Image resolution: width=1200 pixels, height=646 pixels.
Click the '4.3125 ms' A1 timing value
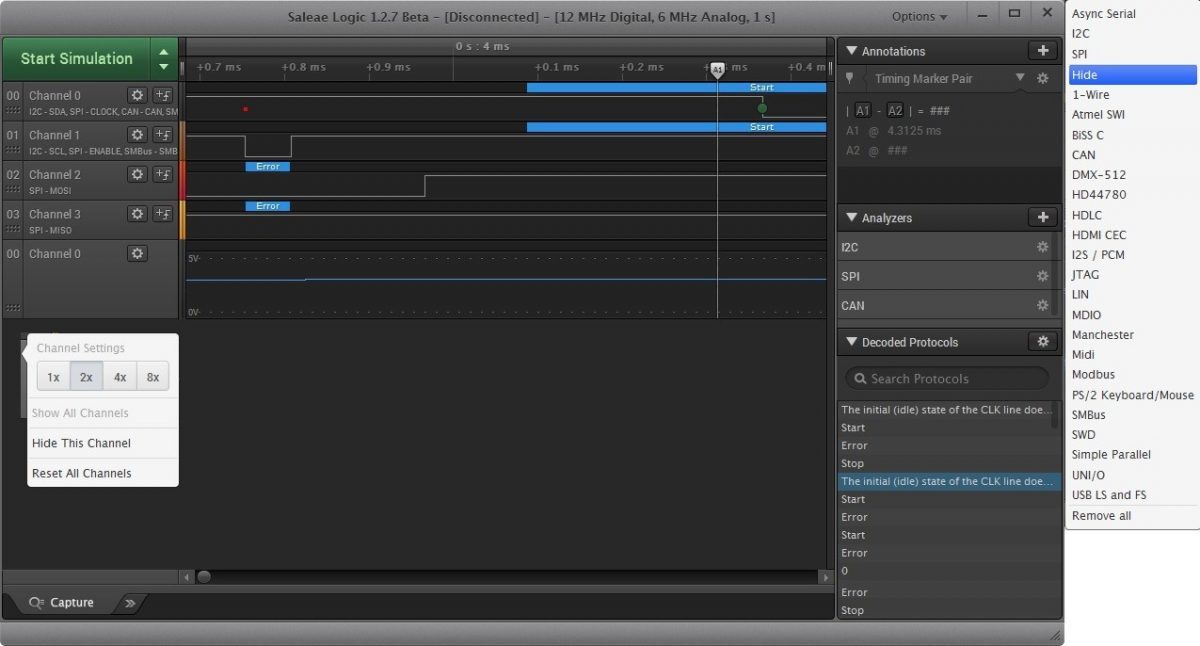click(x=914, y=131)
